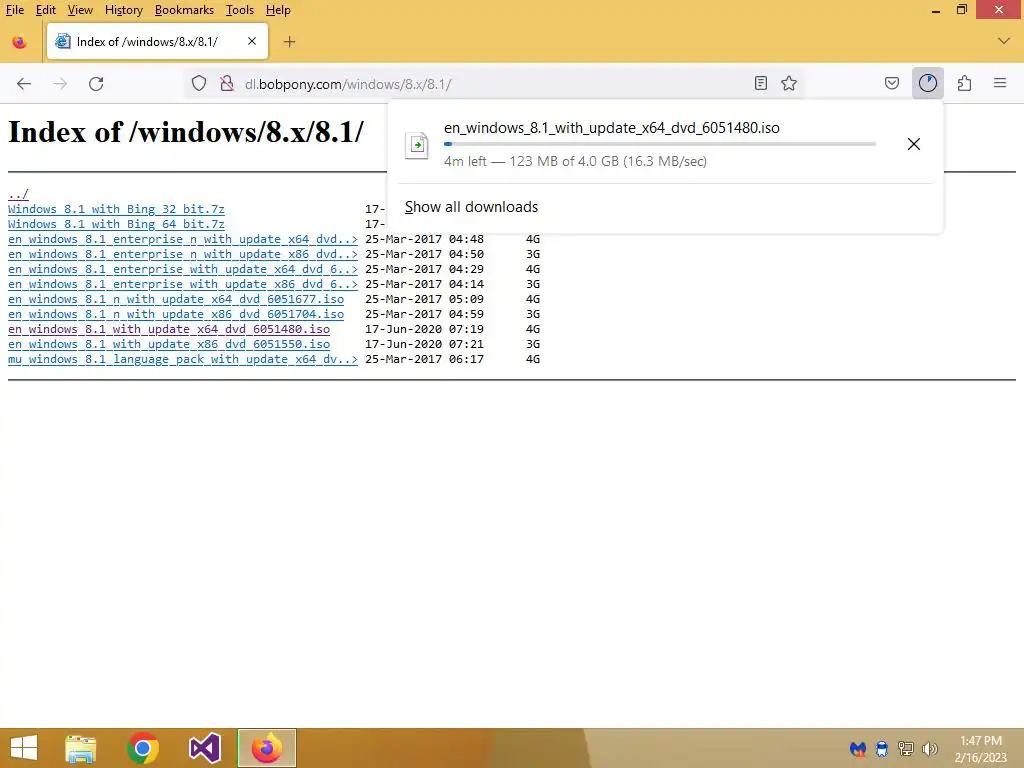Image resolution: width=1024 pixels, height=768 pixels.
Task: Open the File menu
Action: (15, 10)
